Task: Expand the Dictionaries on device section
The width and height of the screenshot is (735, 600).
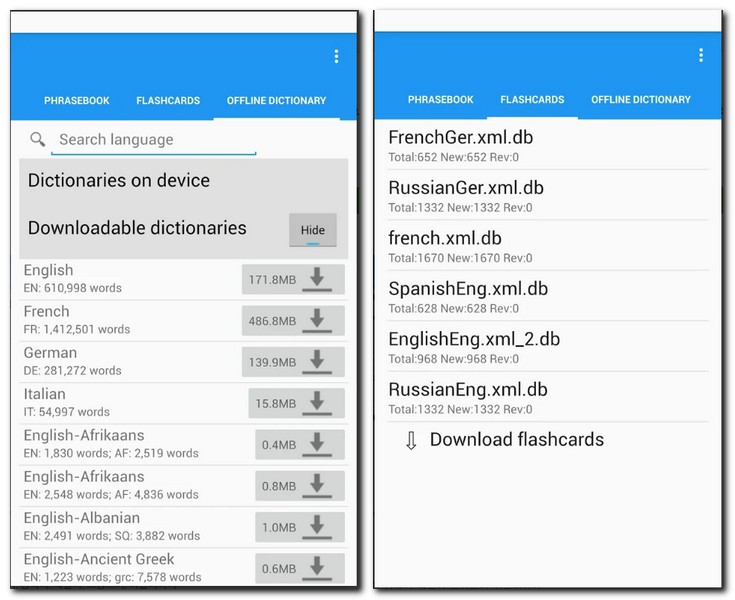Action: point(119,181)
